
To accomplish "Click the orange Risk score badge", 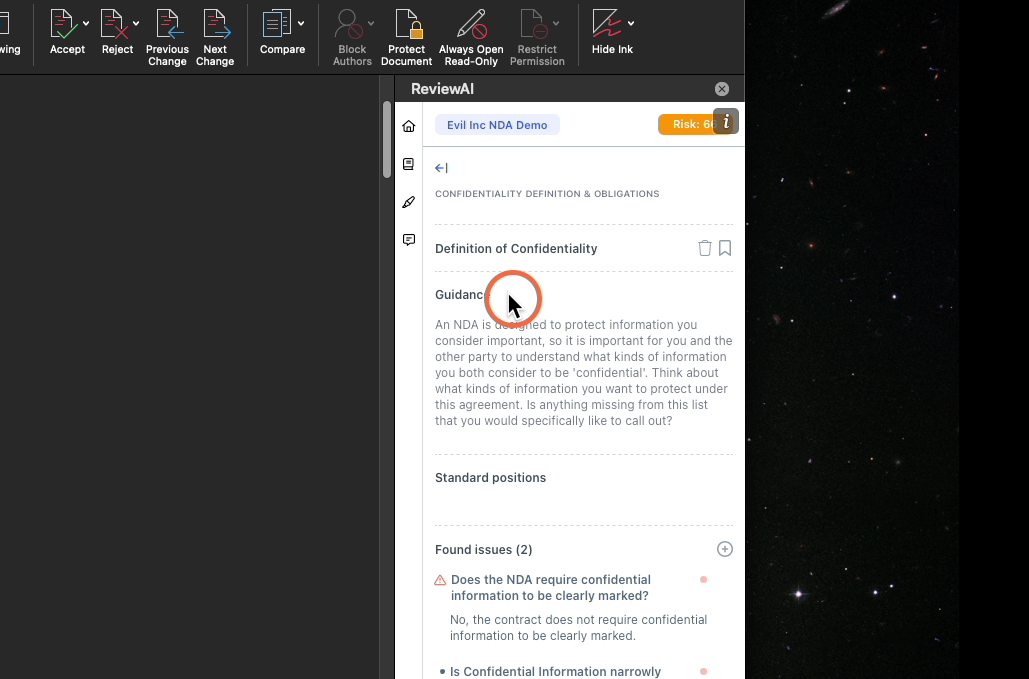I will coord(686,125).
